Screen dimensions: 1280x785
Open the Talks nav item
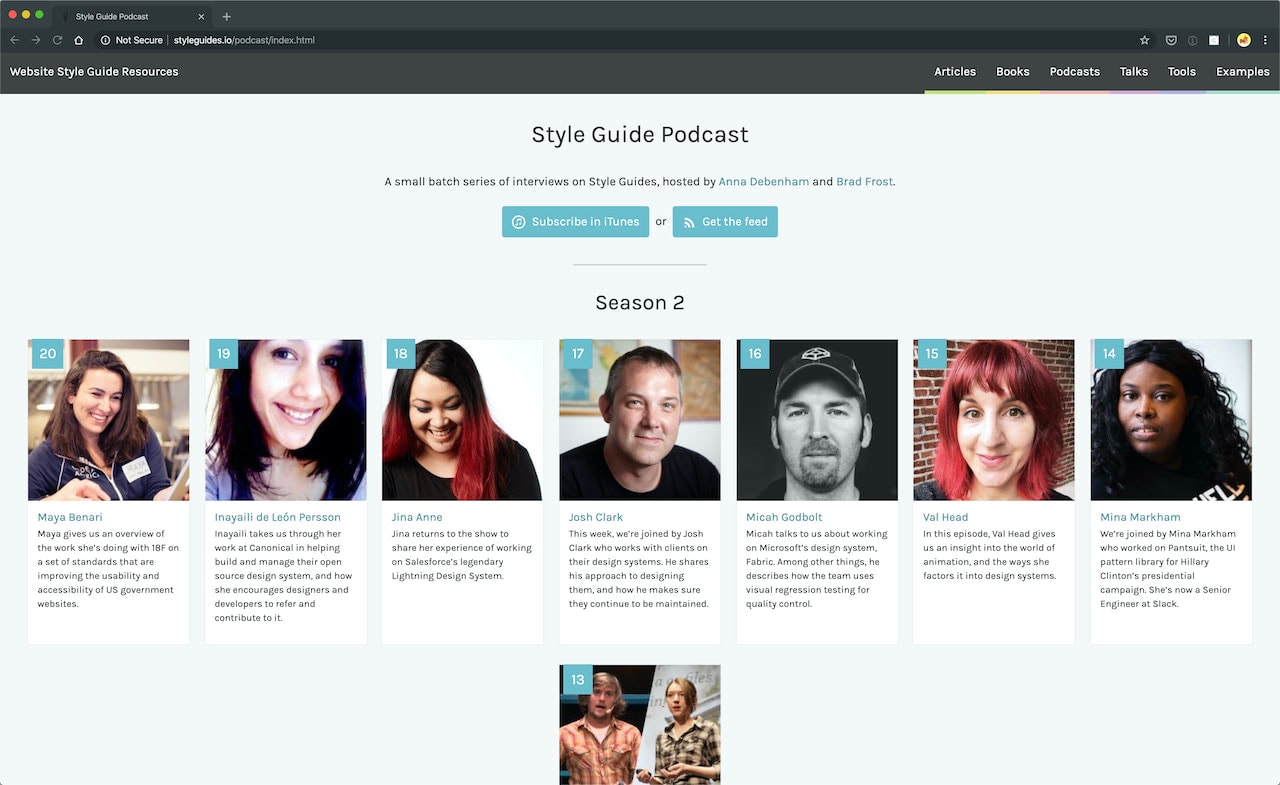point(1134,72)
